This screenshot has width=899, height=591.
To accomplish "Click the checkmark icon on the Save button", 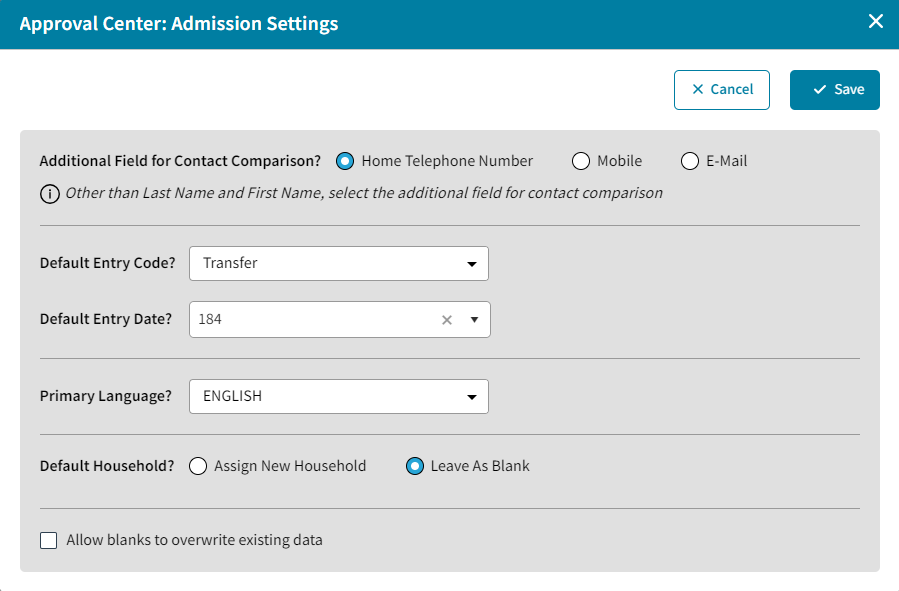I will [x=820, y=90].
